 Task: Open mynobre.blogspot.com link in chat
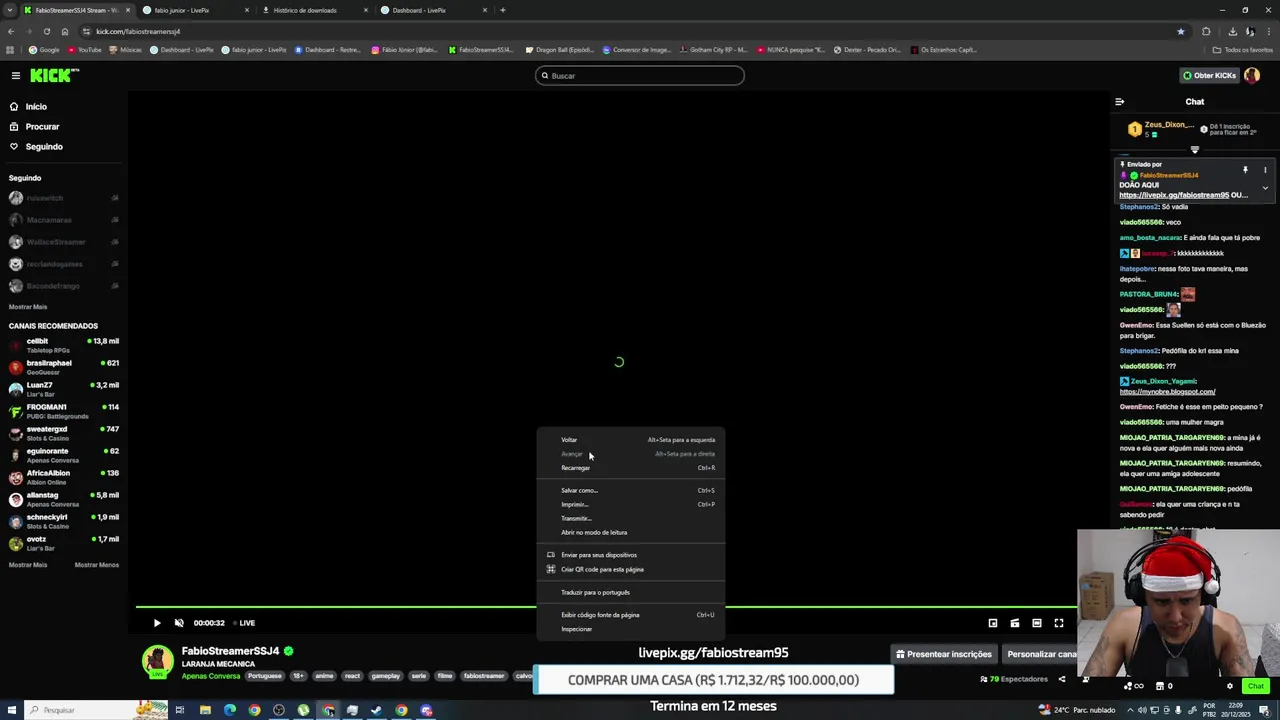point(1167,392)
